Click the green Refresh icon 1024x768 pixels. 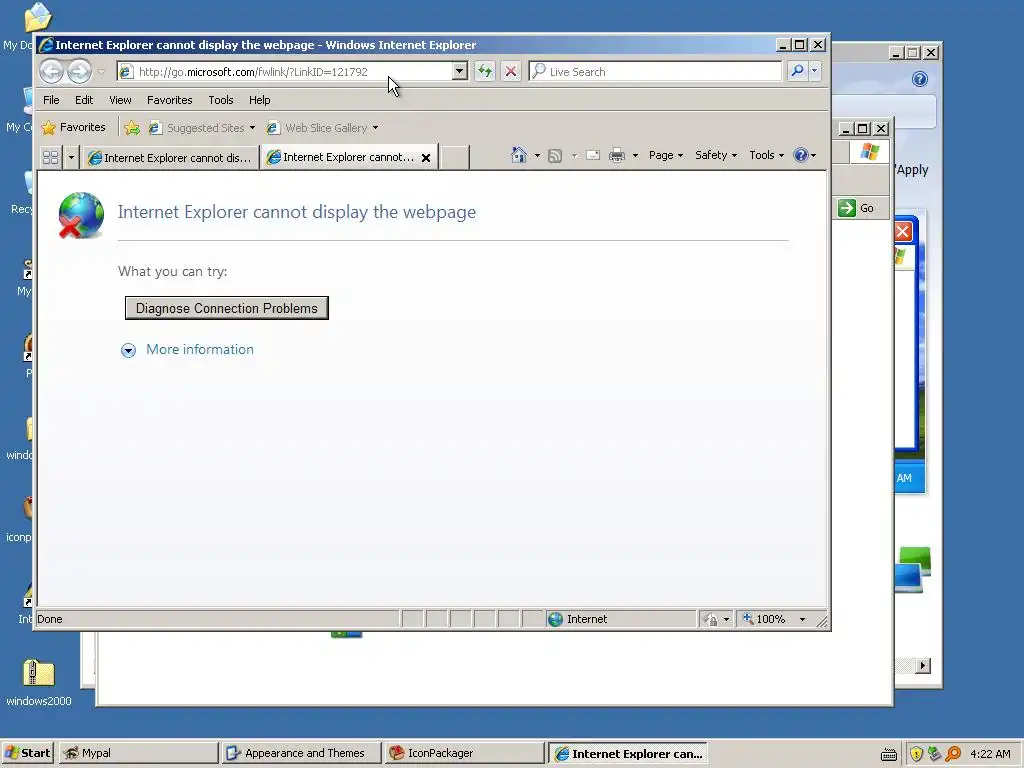485,71
